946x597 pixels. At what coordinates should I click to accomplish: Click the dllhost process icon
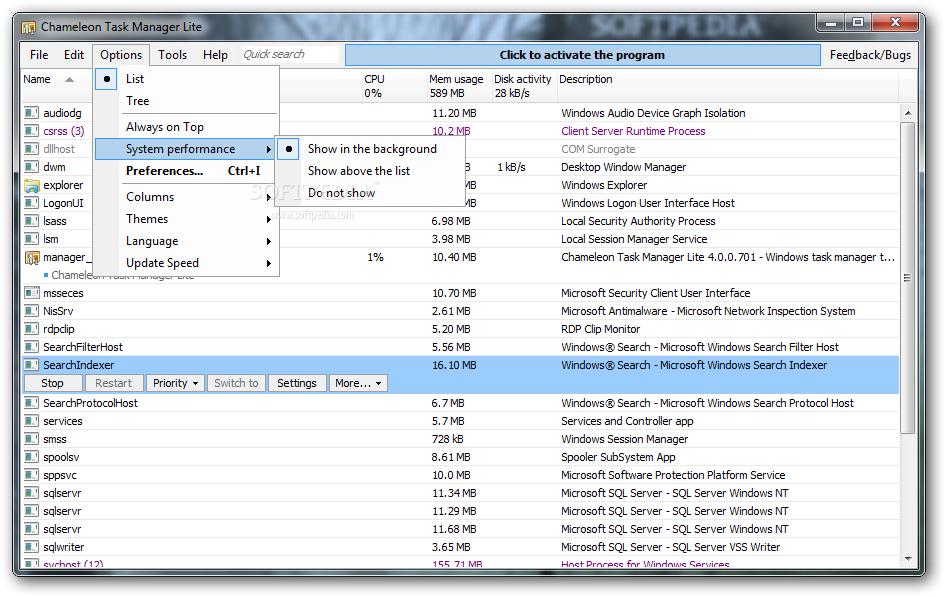31,149
